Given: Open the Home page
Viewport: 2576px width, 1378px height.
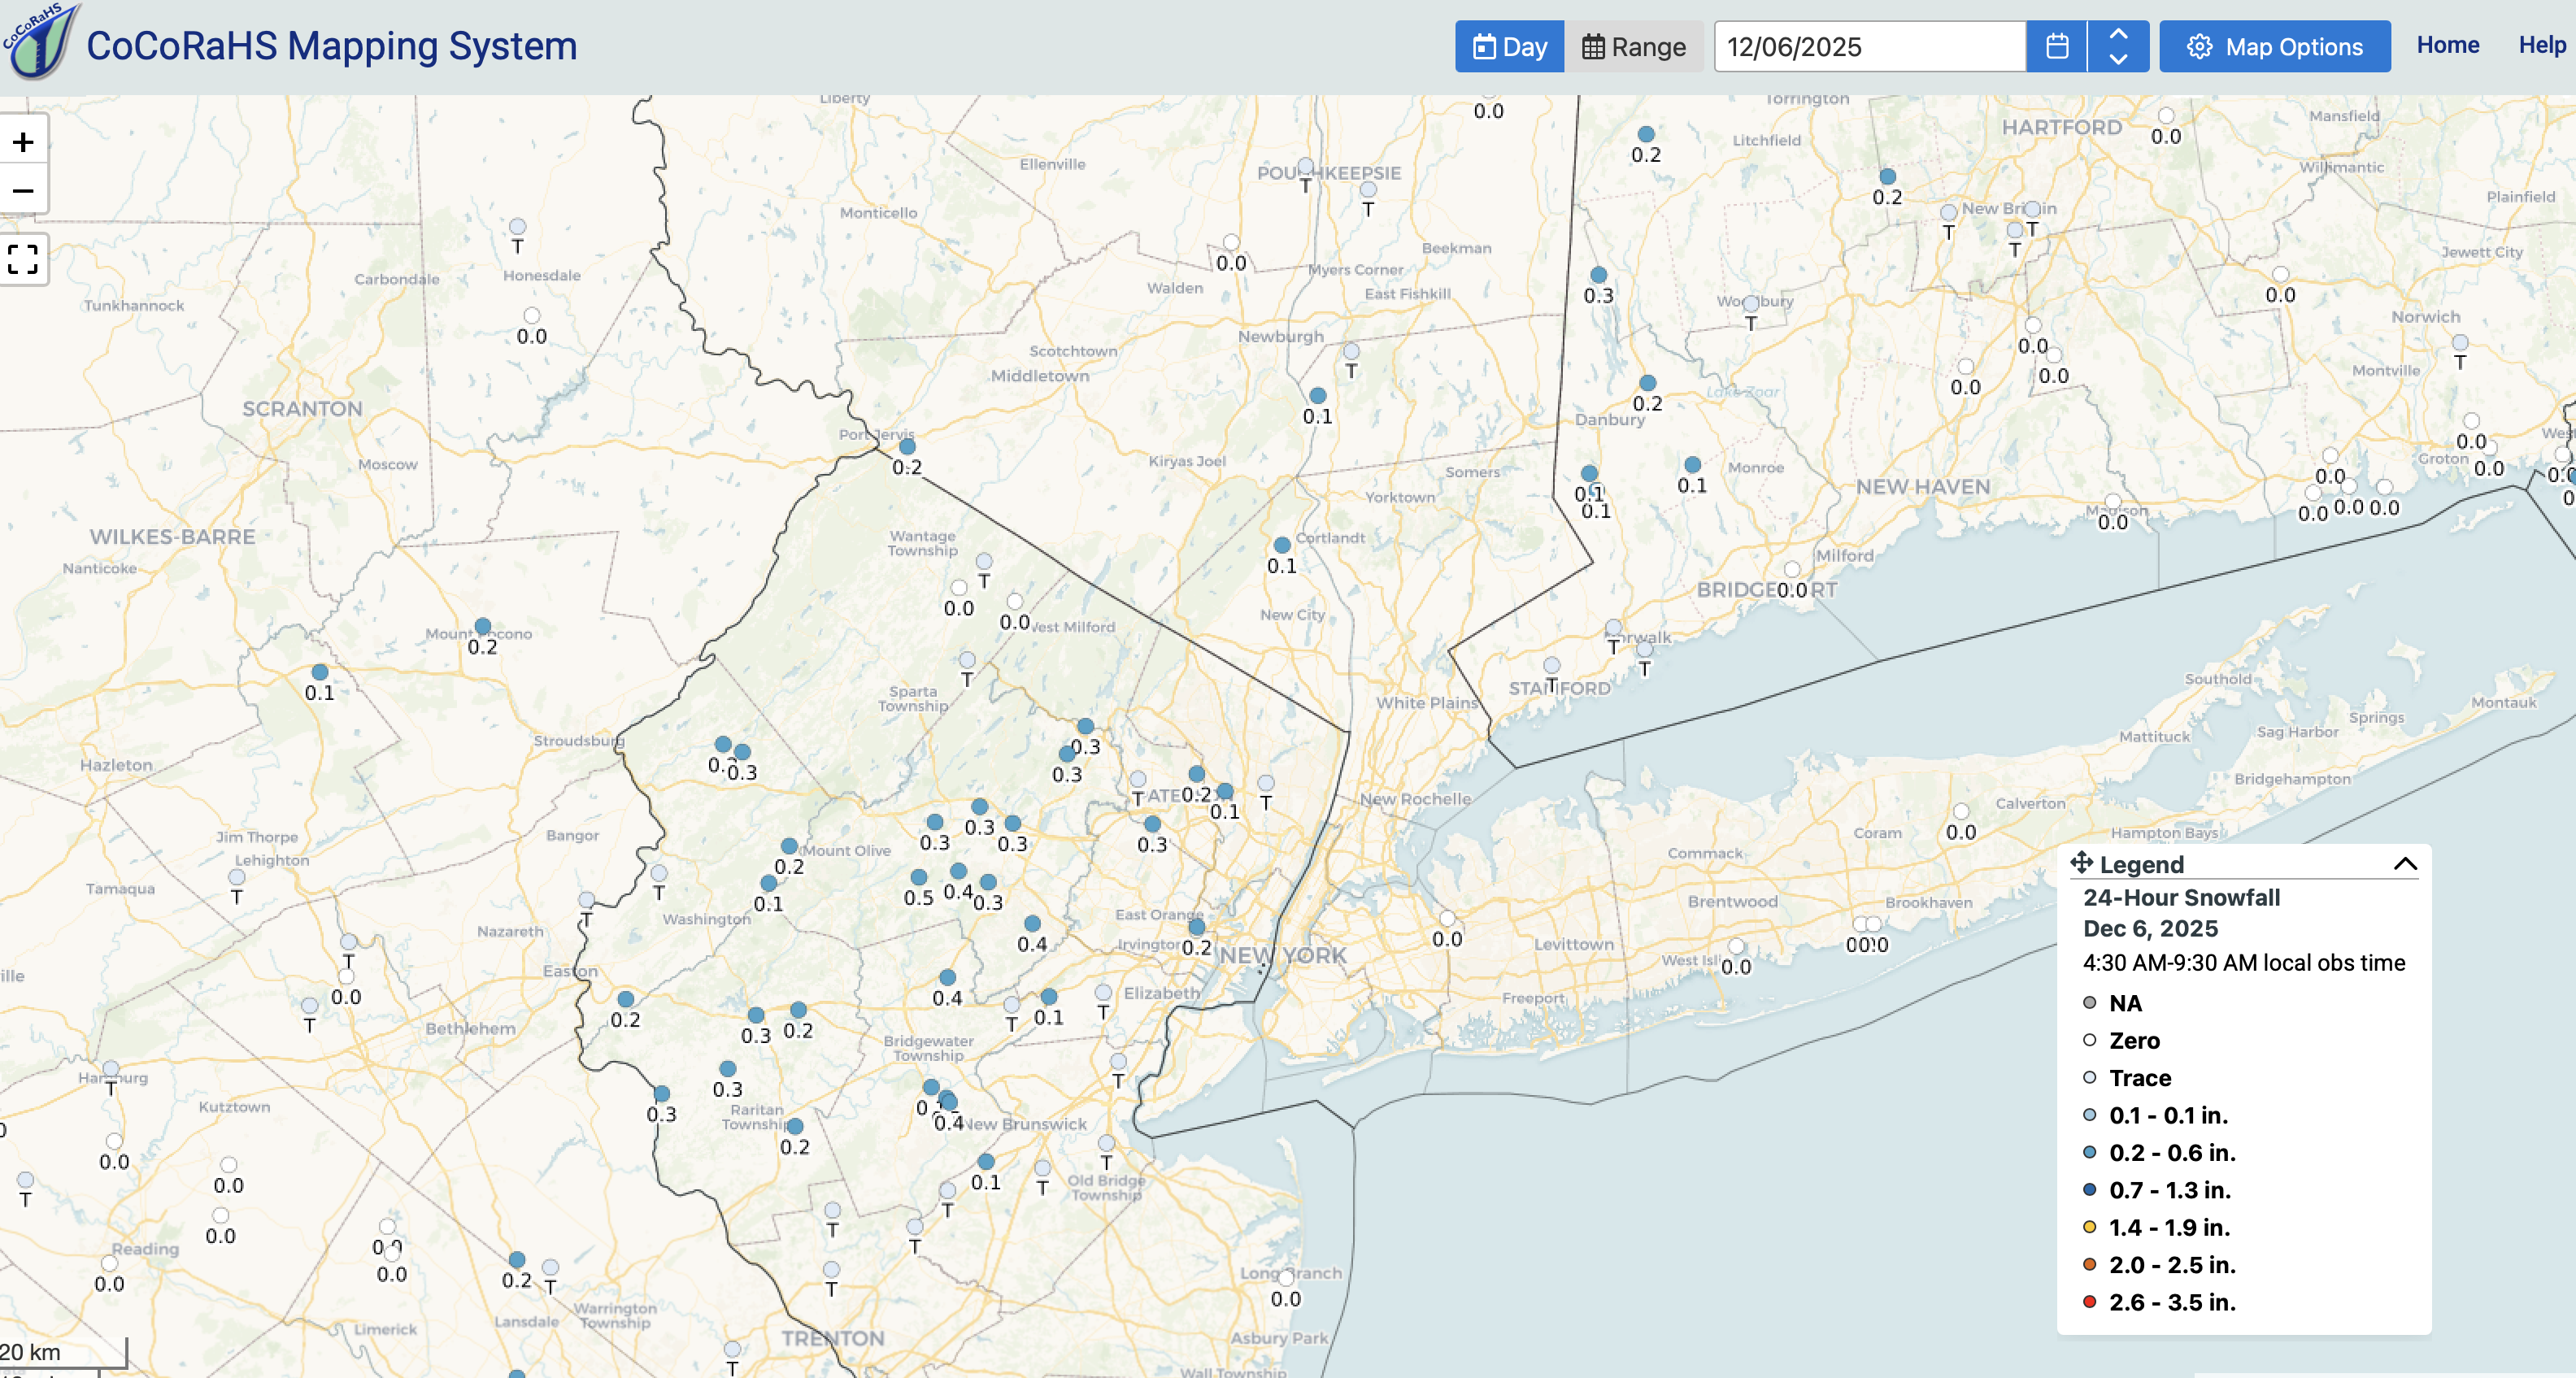Looking at the screenshot, I should pyautogui.click(x=2447, y=45).
